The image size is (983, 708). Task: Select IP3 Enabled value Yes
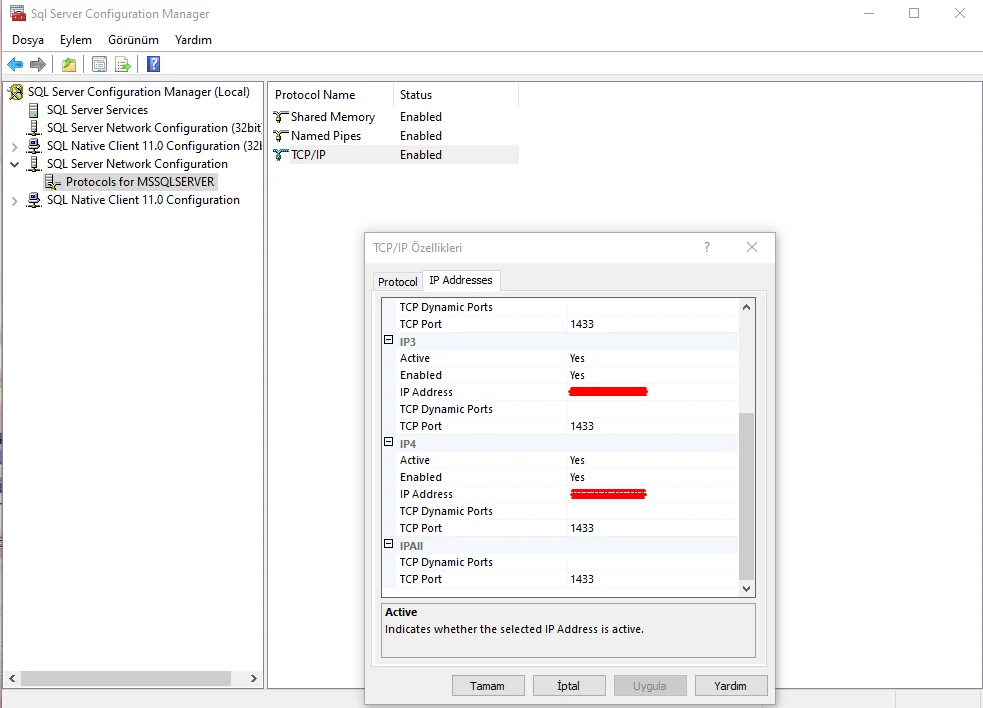click(653, 375)
